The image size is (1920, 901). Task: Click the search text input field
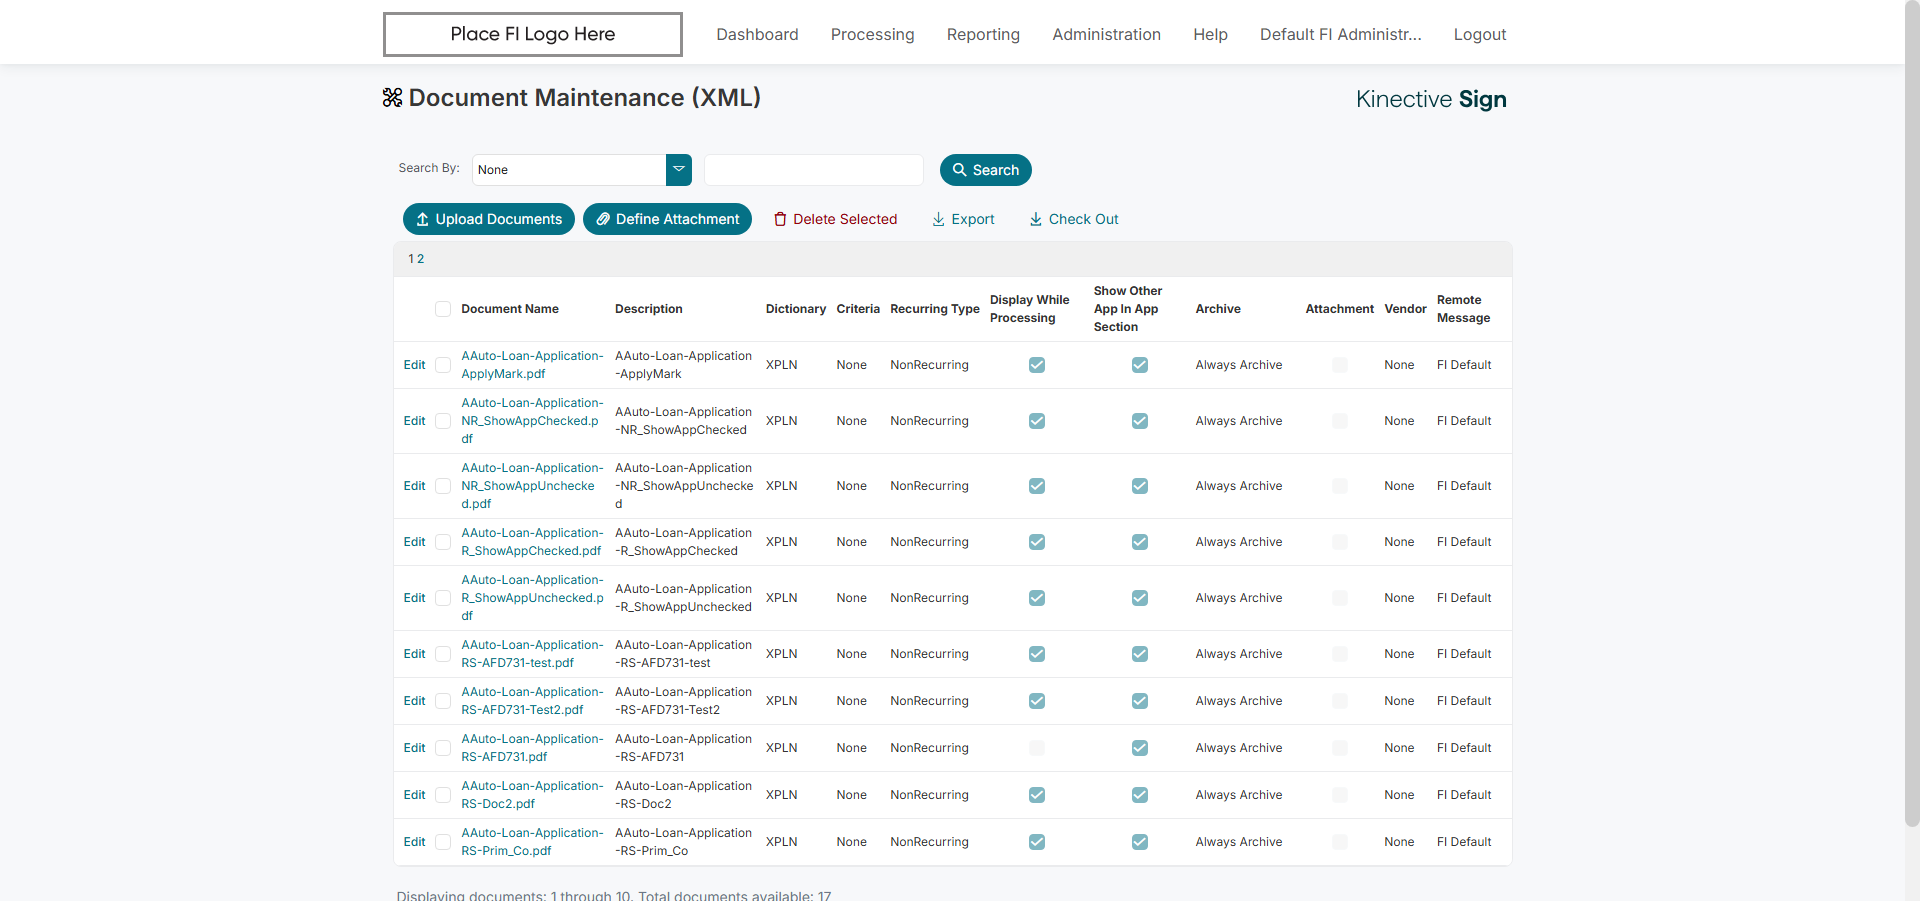(x=813, y=170)
